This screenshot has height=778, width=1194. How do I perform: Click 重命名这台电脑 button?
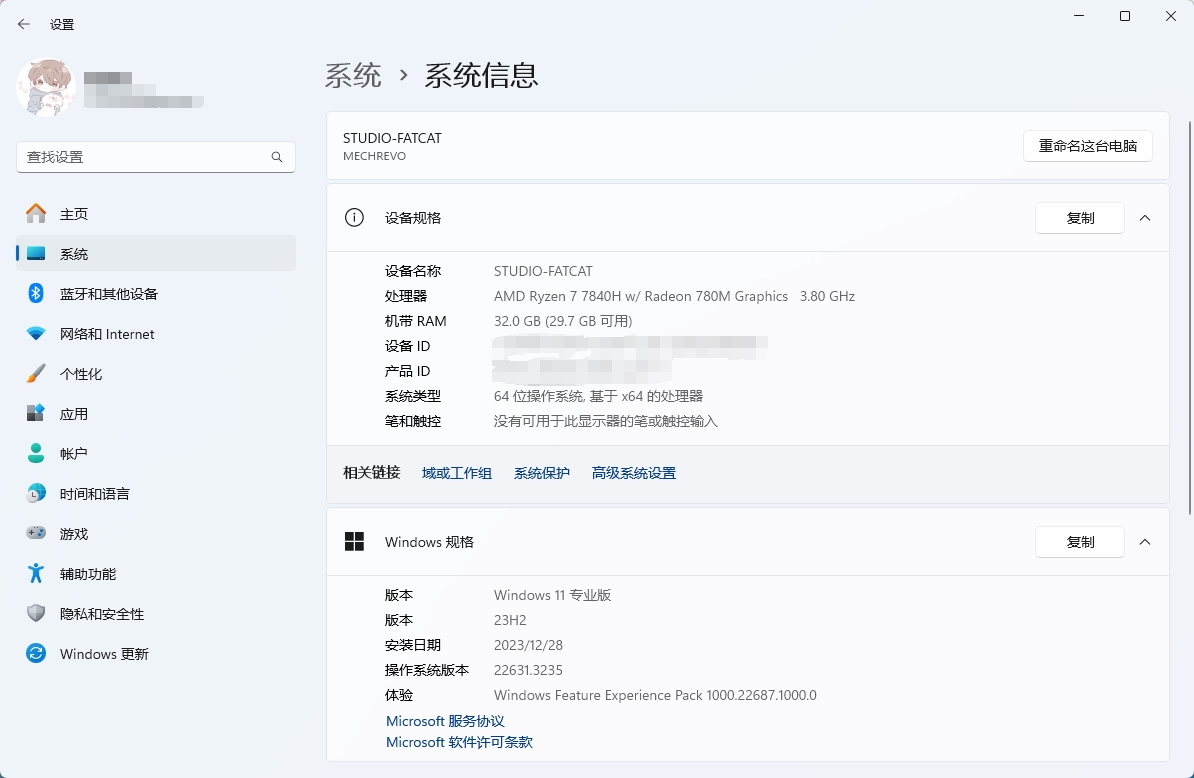tap(1087, 145)
